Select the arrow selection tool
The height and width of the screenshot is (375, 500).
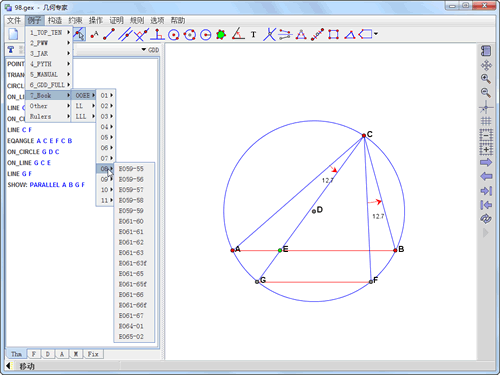click(79, 34)
